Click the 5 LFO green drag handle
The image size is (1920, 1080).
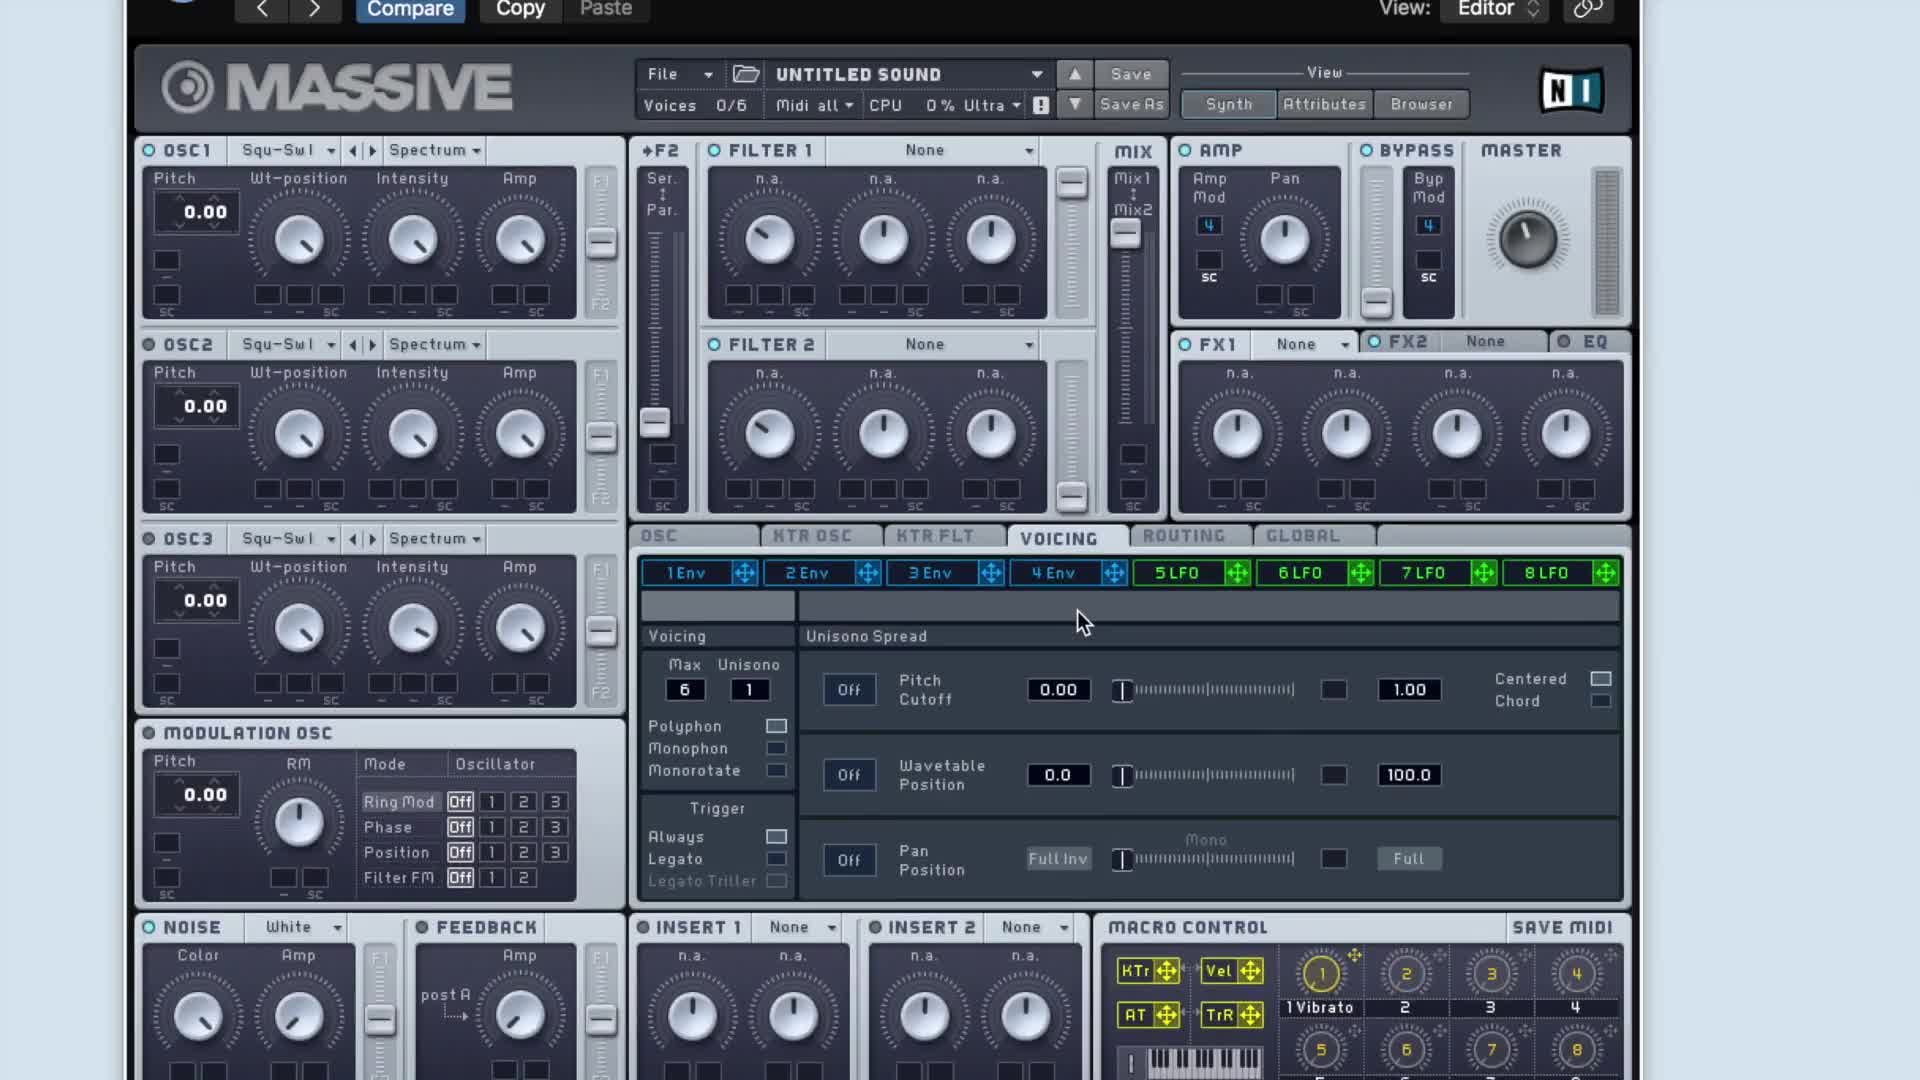coord(1237,573)
